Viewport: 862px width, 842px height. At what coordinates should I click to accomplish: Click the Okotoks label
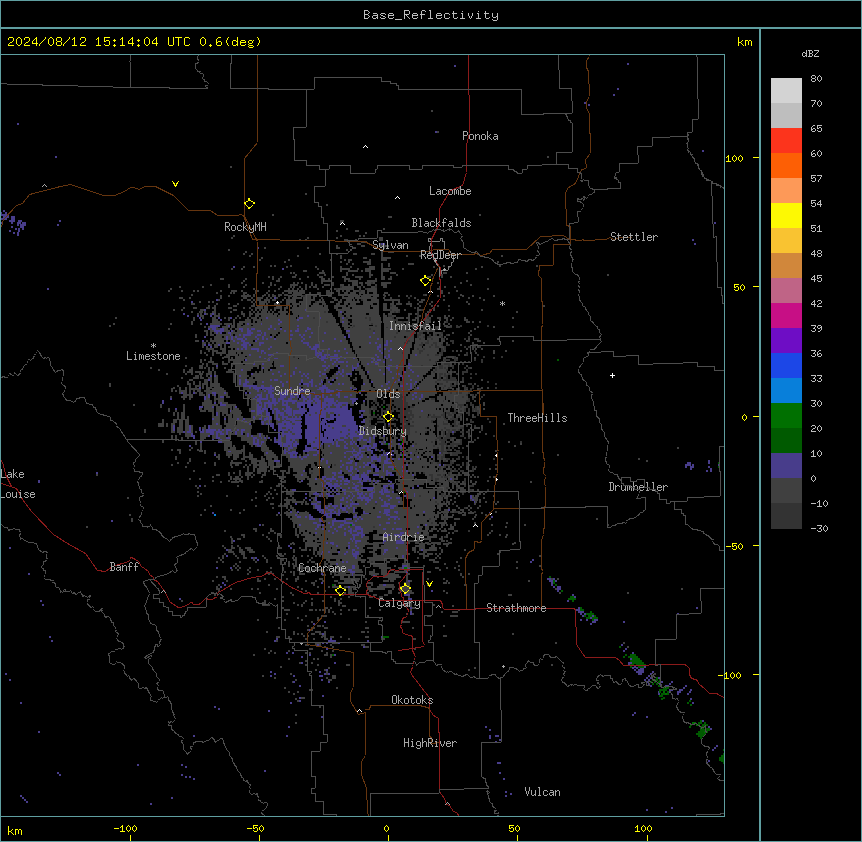(412, 700)
